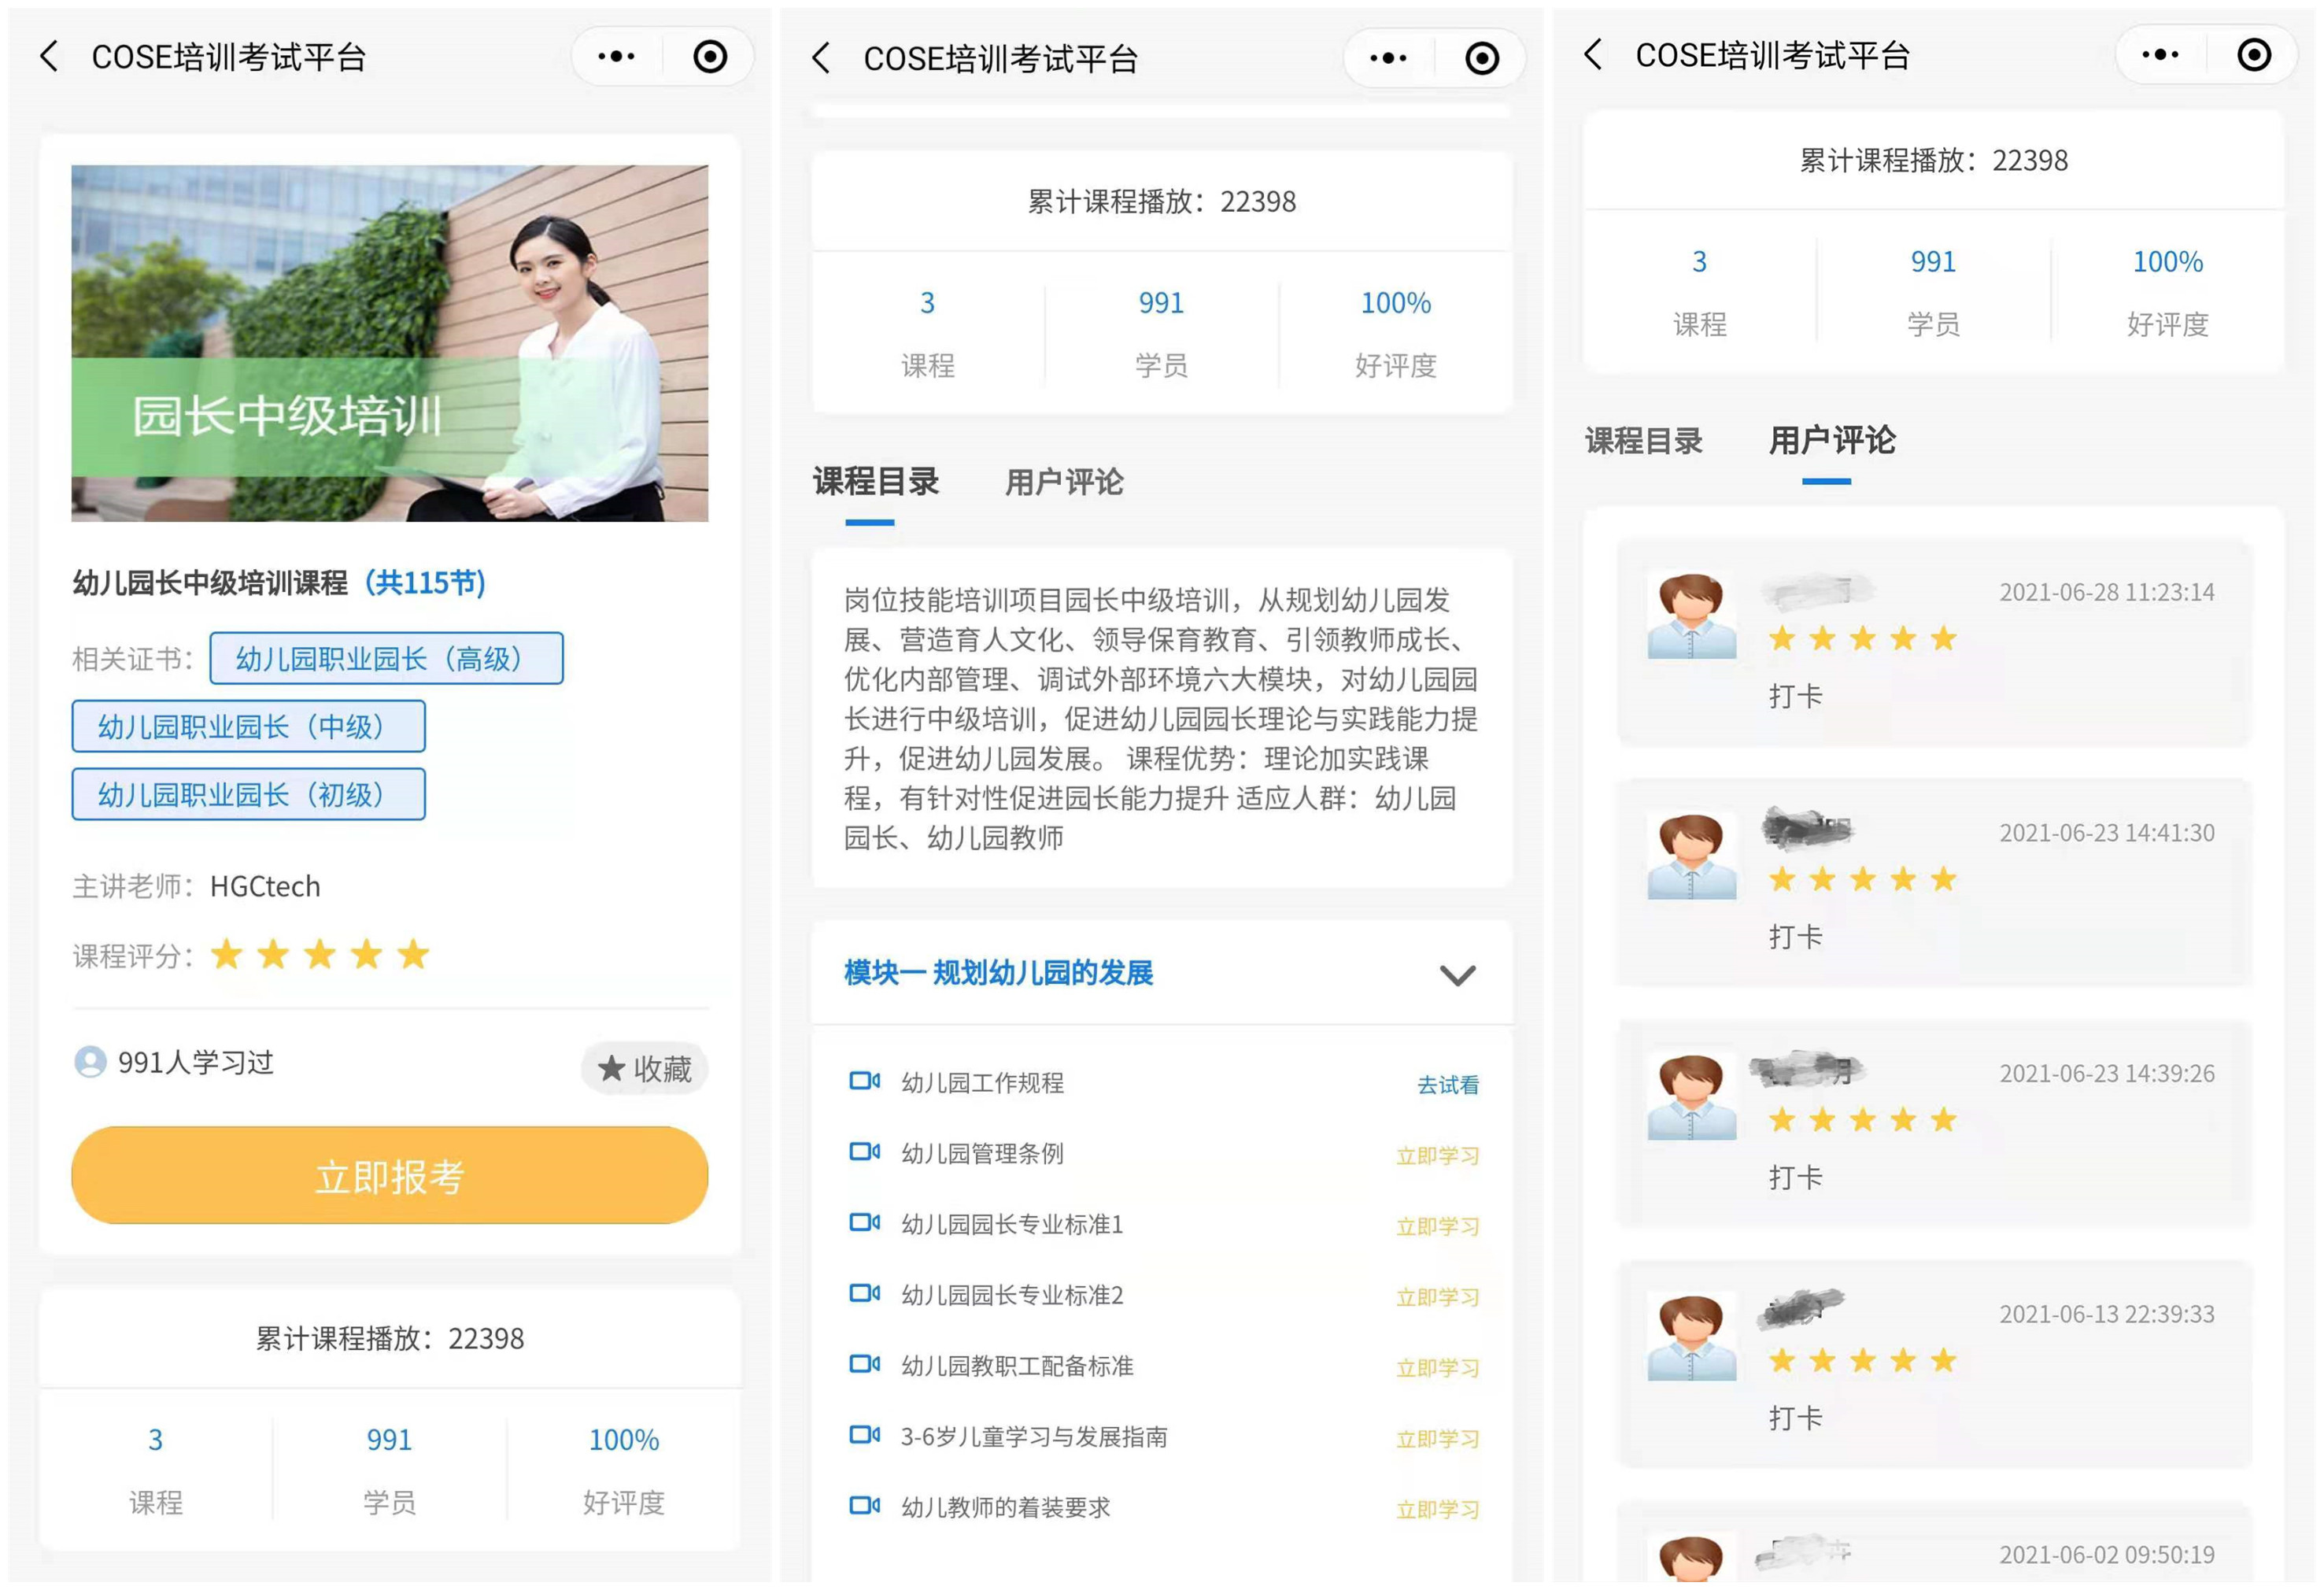The height and width of the screenshot is (1590, 2324).
Task: Click the user icon next to 991人学习过
Action: pos(90,1062)
